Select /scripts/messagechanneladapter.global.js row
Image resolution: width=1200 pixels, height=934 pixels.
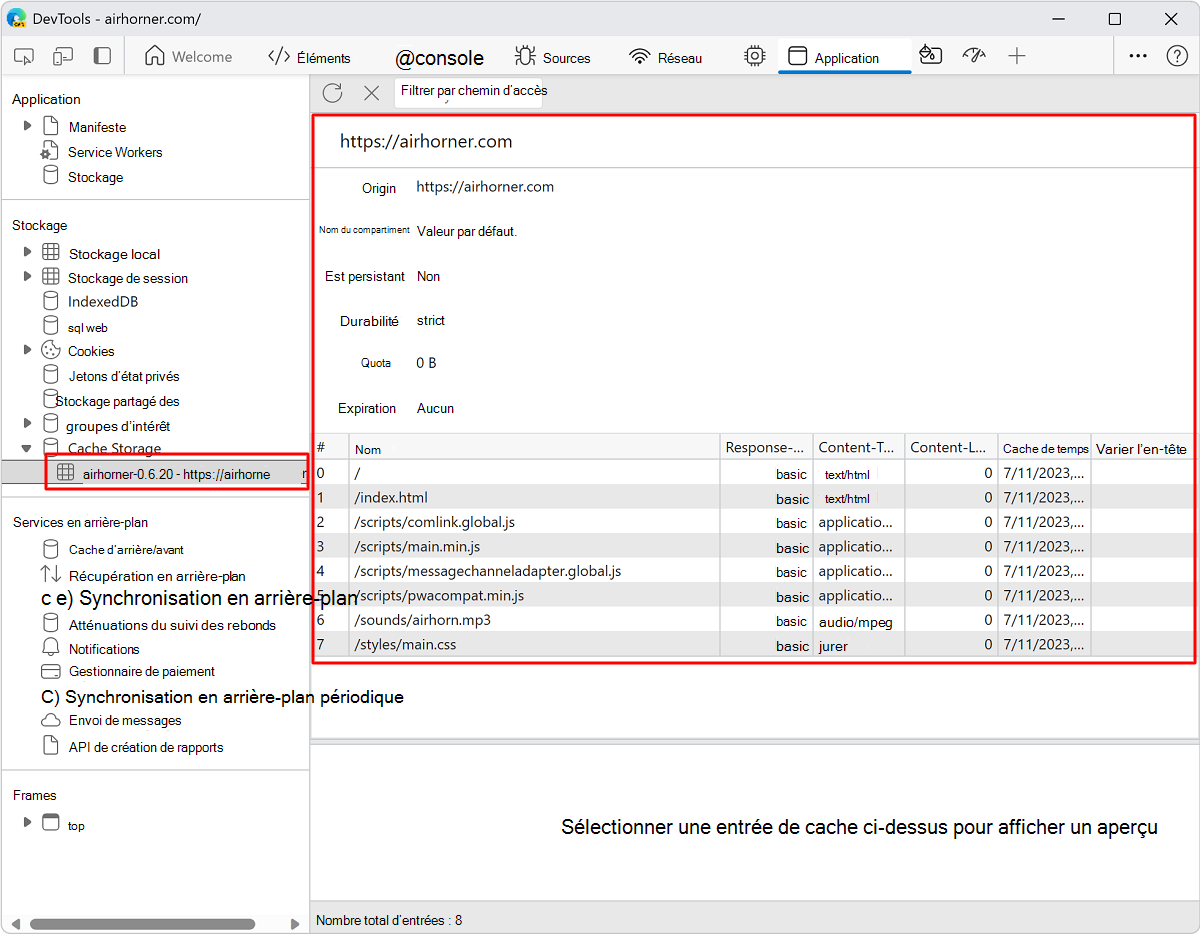(x=752, y=571)
